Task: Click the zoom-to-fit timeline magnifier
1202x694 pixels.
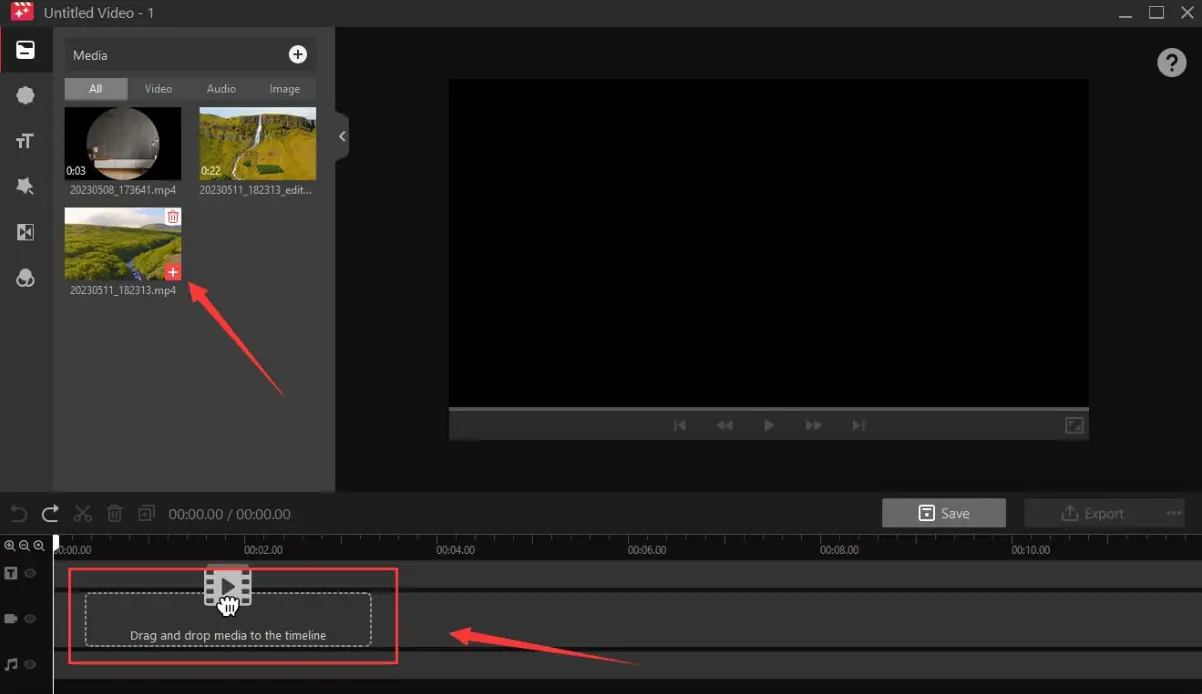Action: click(x=39, y=546)
